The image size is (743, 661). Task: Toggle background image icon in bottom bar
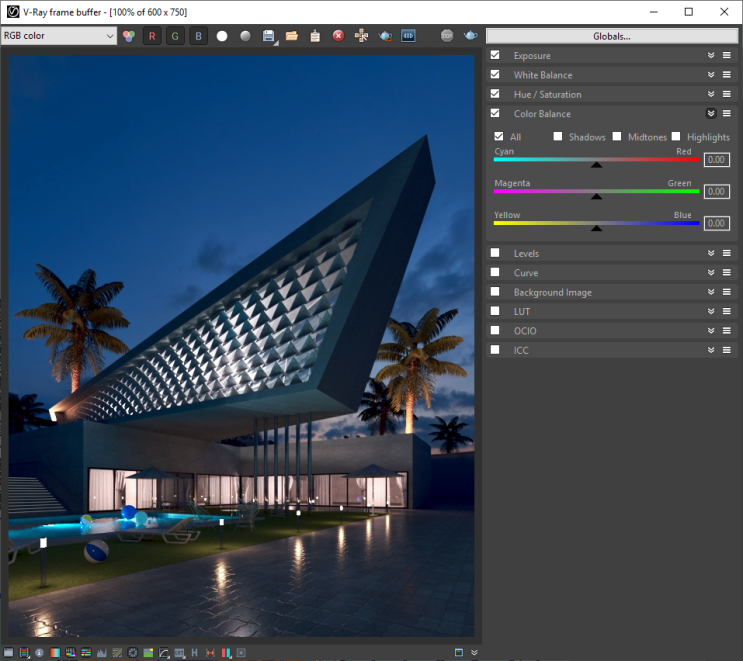point(148,653)
